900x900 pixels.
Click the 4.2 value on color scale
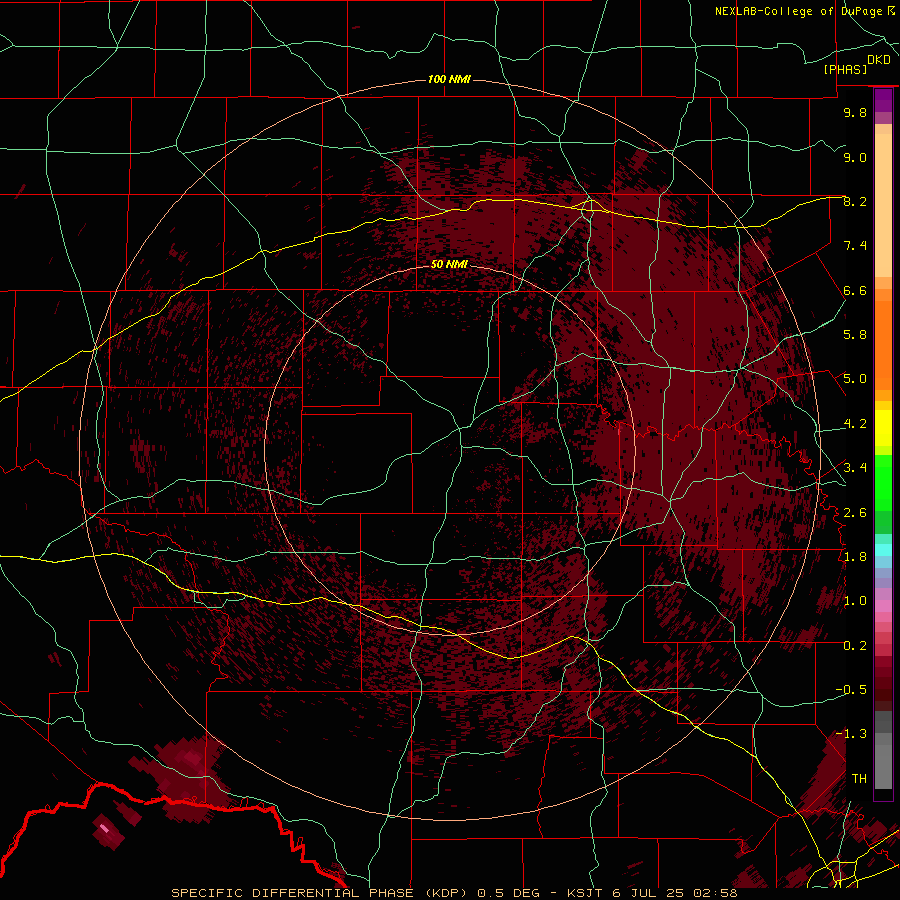pyautogui.click(x=855, y=423)
